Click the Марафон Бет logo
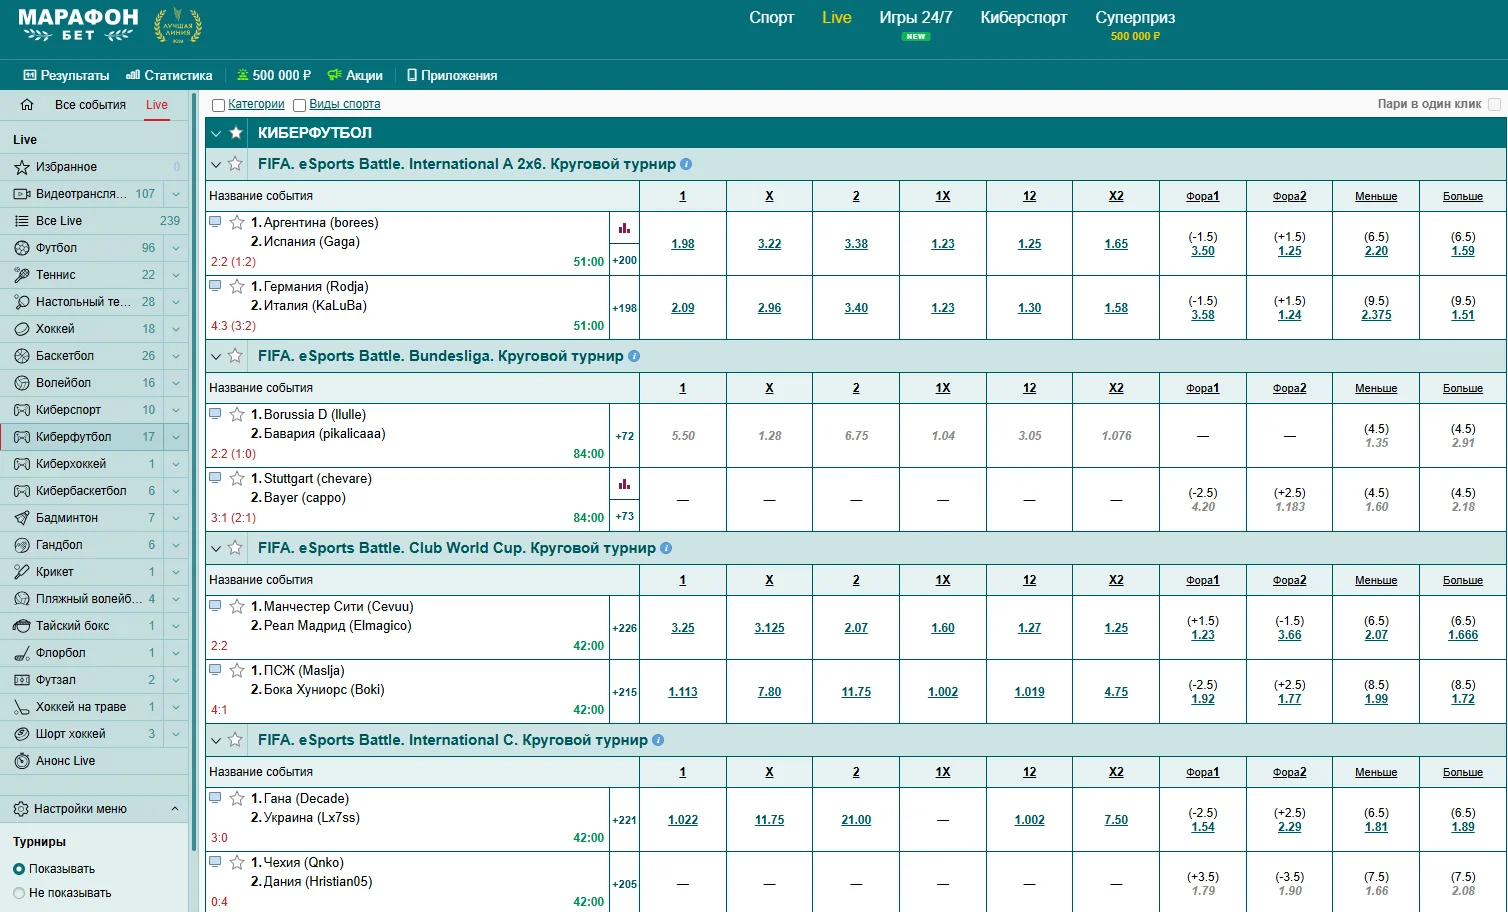The height and width of the screenshot is (912, 1508). [78, 25]
